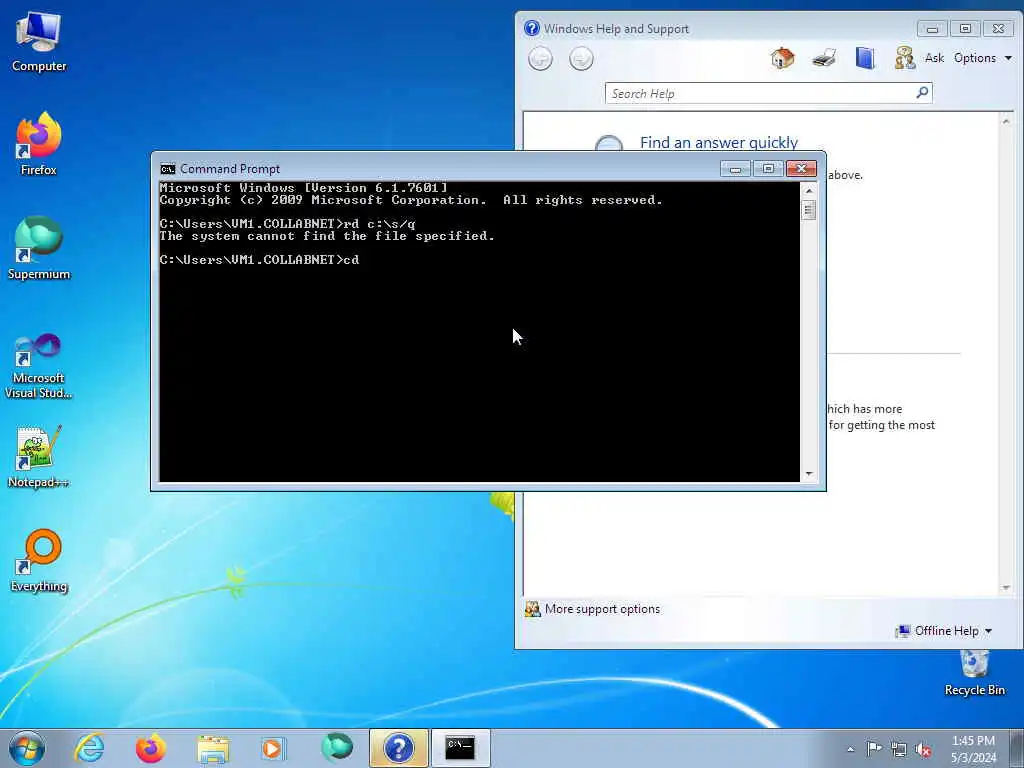1024x768 pixels.
Task: Click the current prompt line ending in cd
Action: tap(259, 259)
